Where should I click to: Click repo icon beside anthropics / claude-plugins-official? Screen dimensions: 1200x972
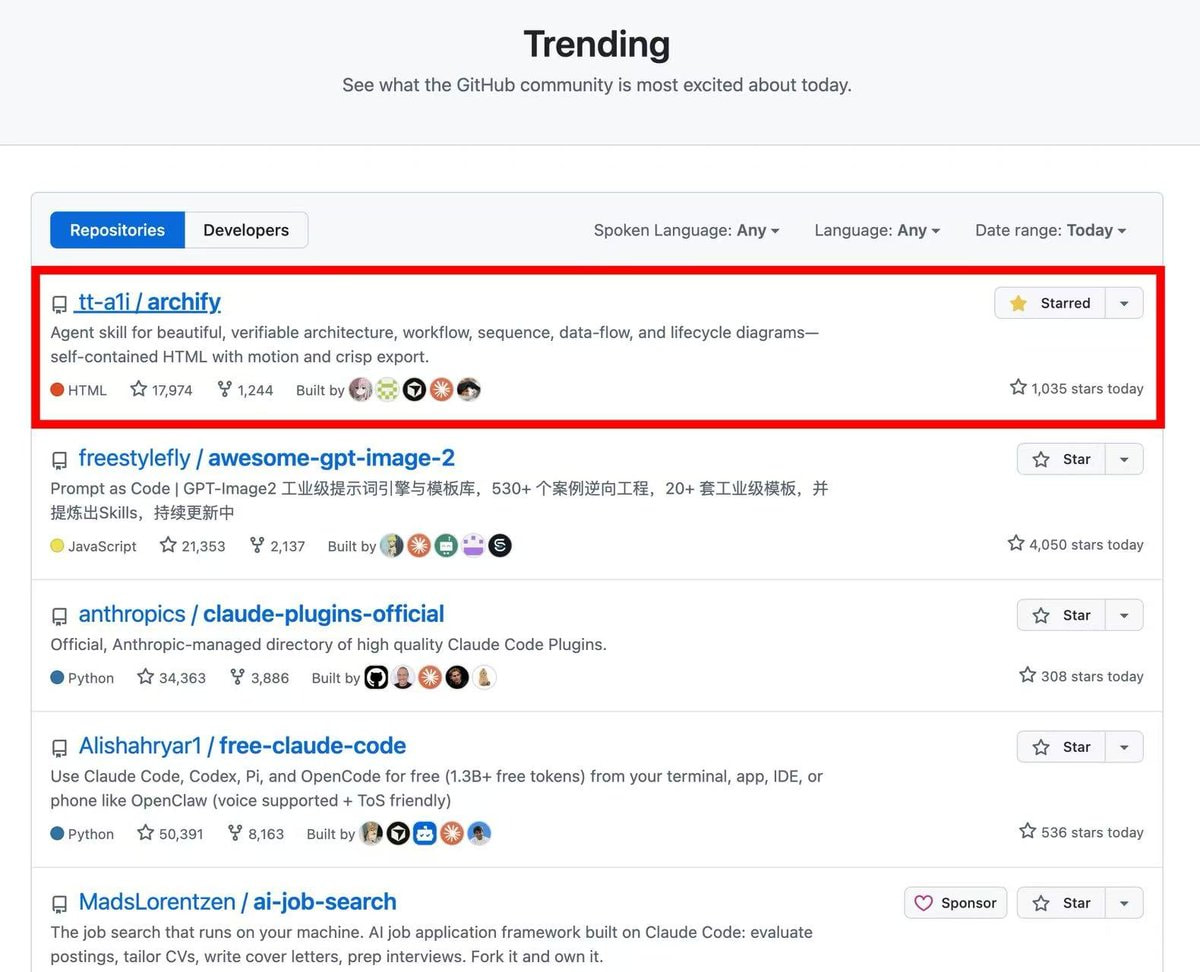point(60,616)
